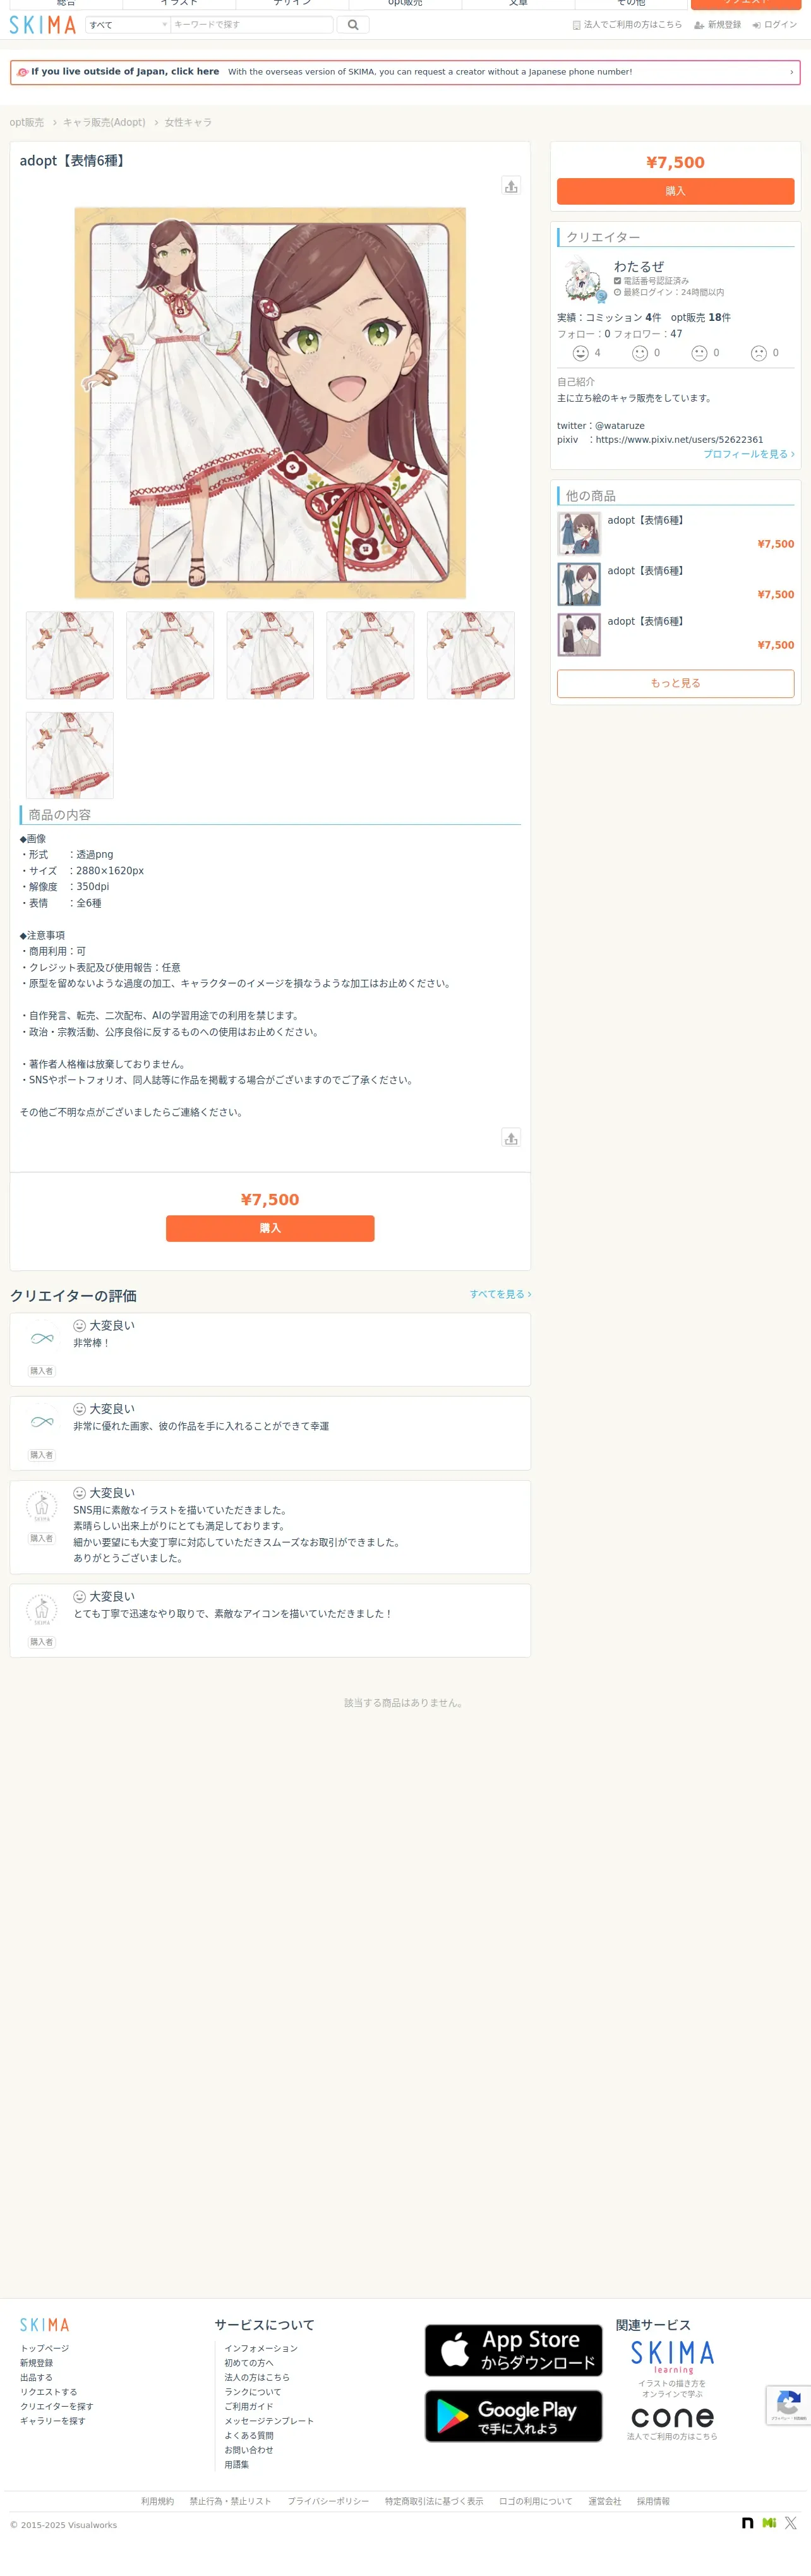
Task: Select the fifth expression thumbnail
Action: tap(471, 655)
